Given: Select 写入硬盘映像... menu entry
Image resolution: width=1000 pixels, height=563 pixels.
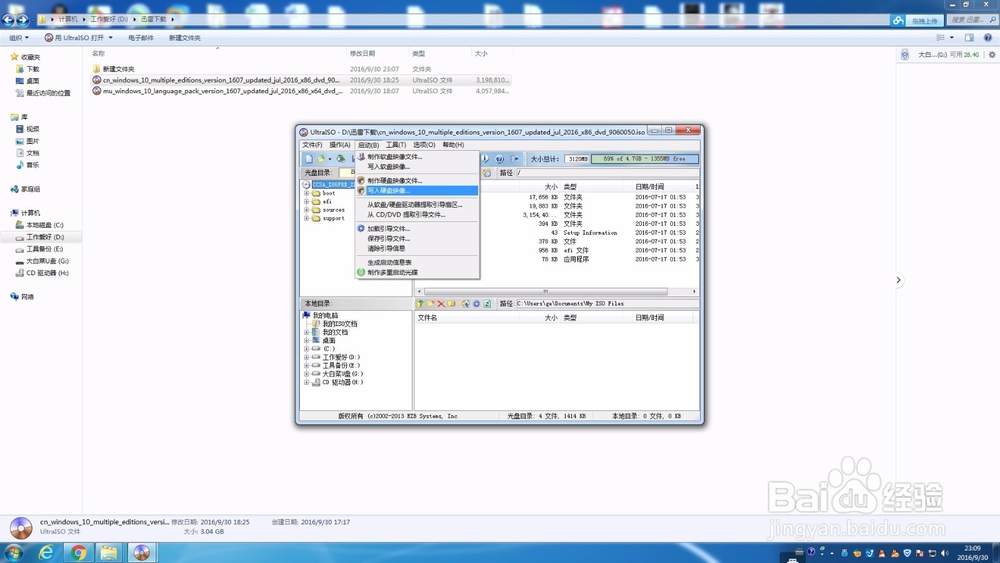Looking at the screenshot, I should click(x=417, y=191).
